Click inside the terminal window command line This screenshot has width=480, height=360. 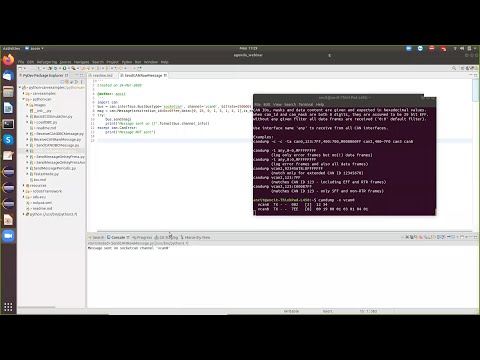(x=344, y=213)
